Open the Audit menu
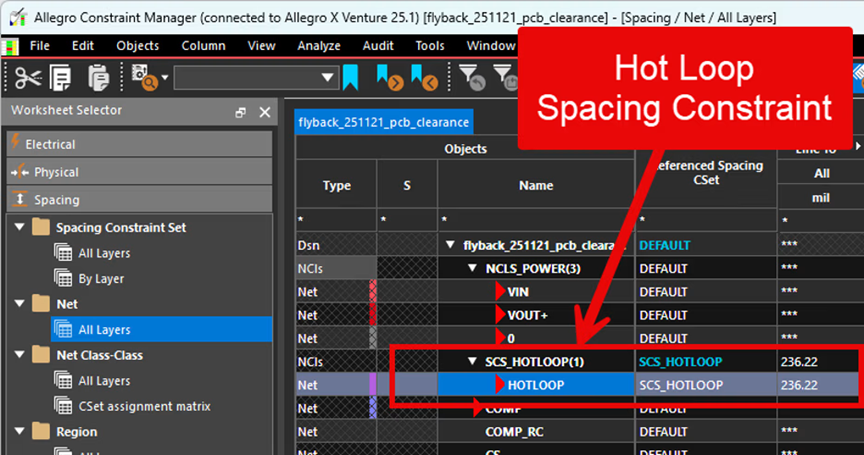Viewport: 864px width, 455px height. (x=378, y=46)
